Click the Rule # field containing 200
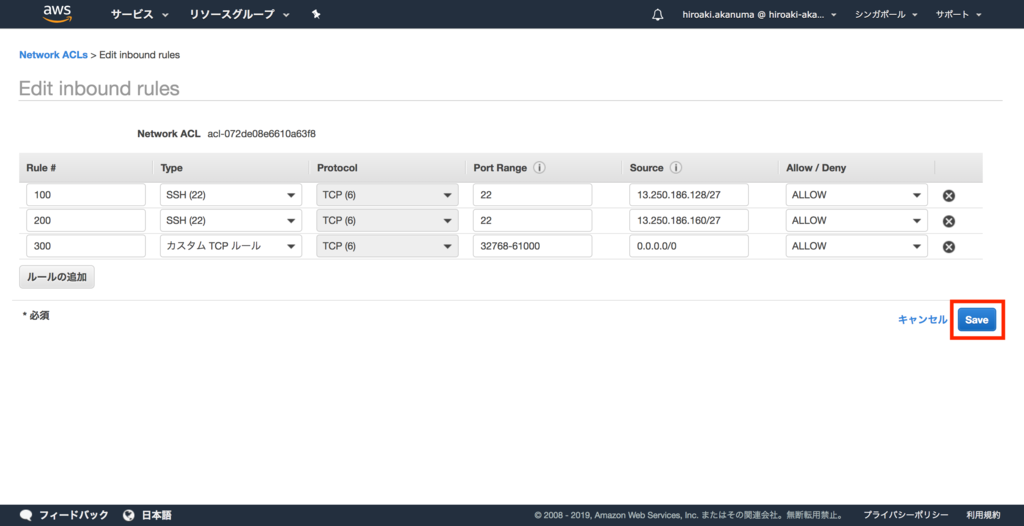The width and height of the screenshot is (1024, 526). point(86,220)
